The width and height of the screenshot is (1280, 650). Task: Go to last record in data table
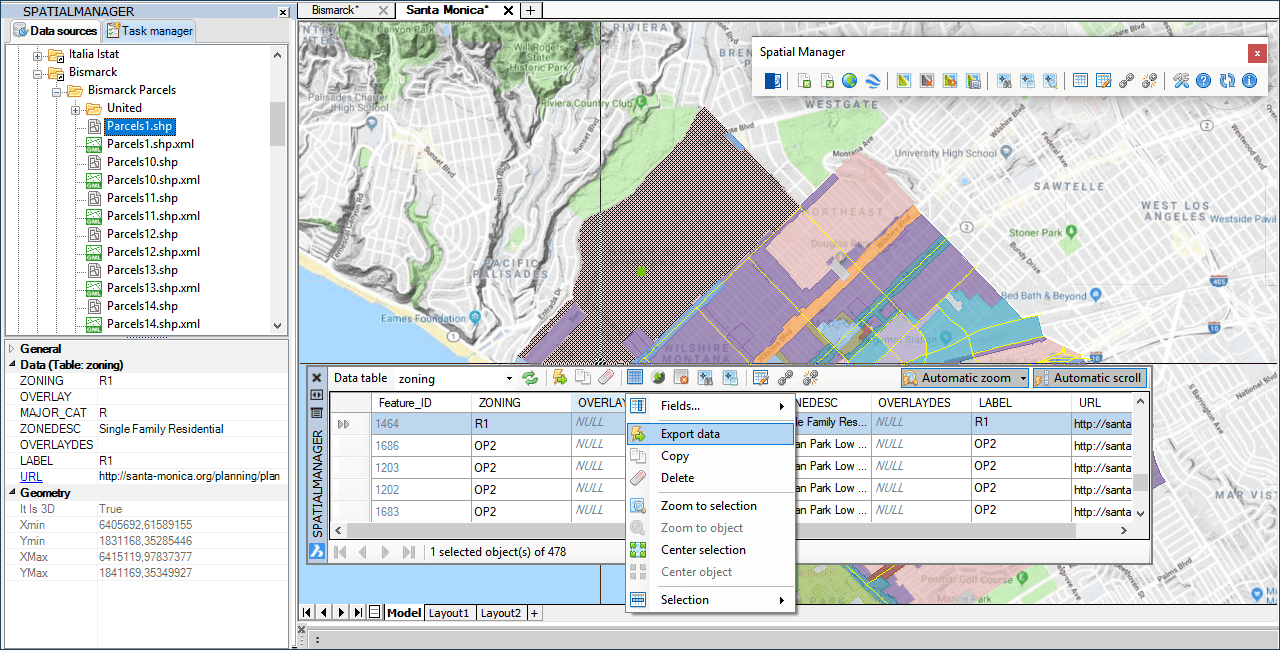tap(408, 552)
